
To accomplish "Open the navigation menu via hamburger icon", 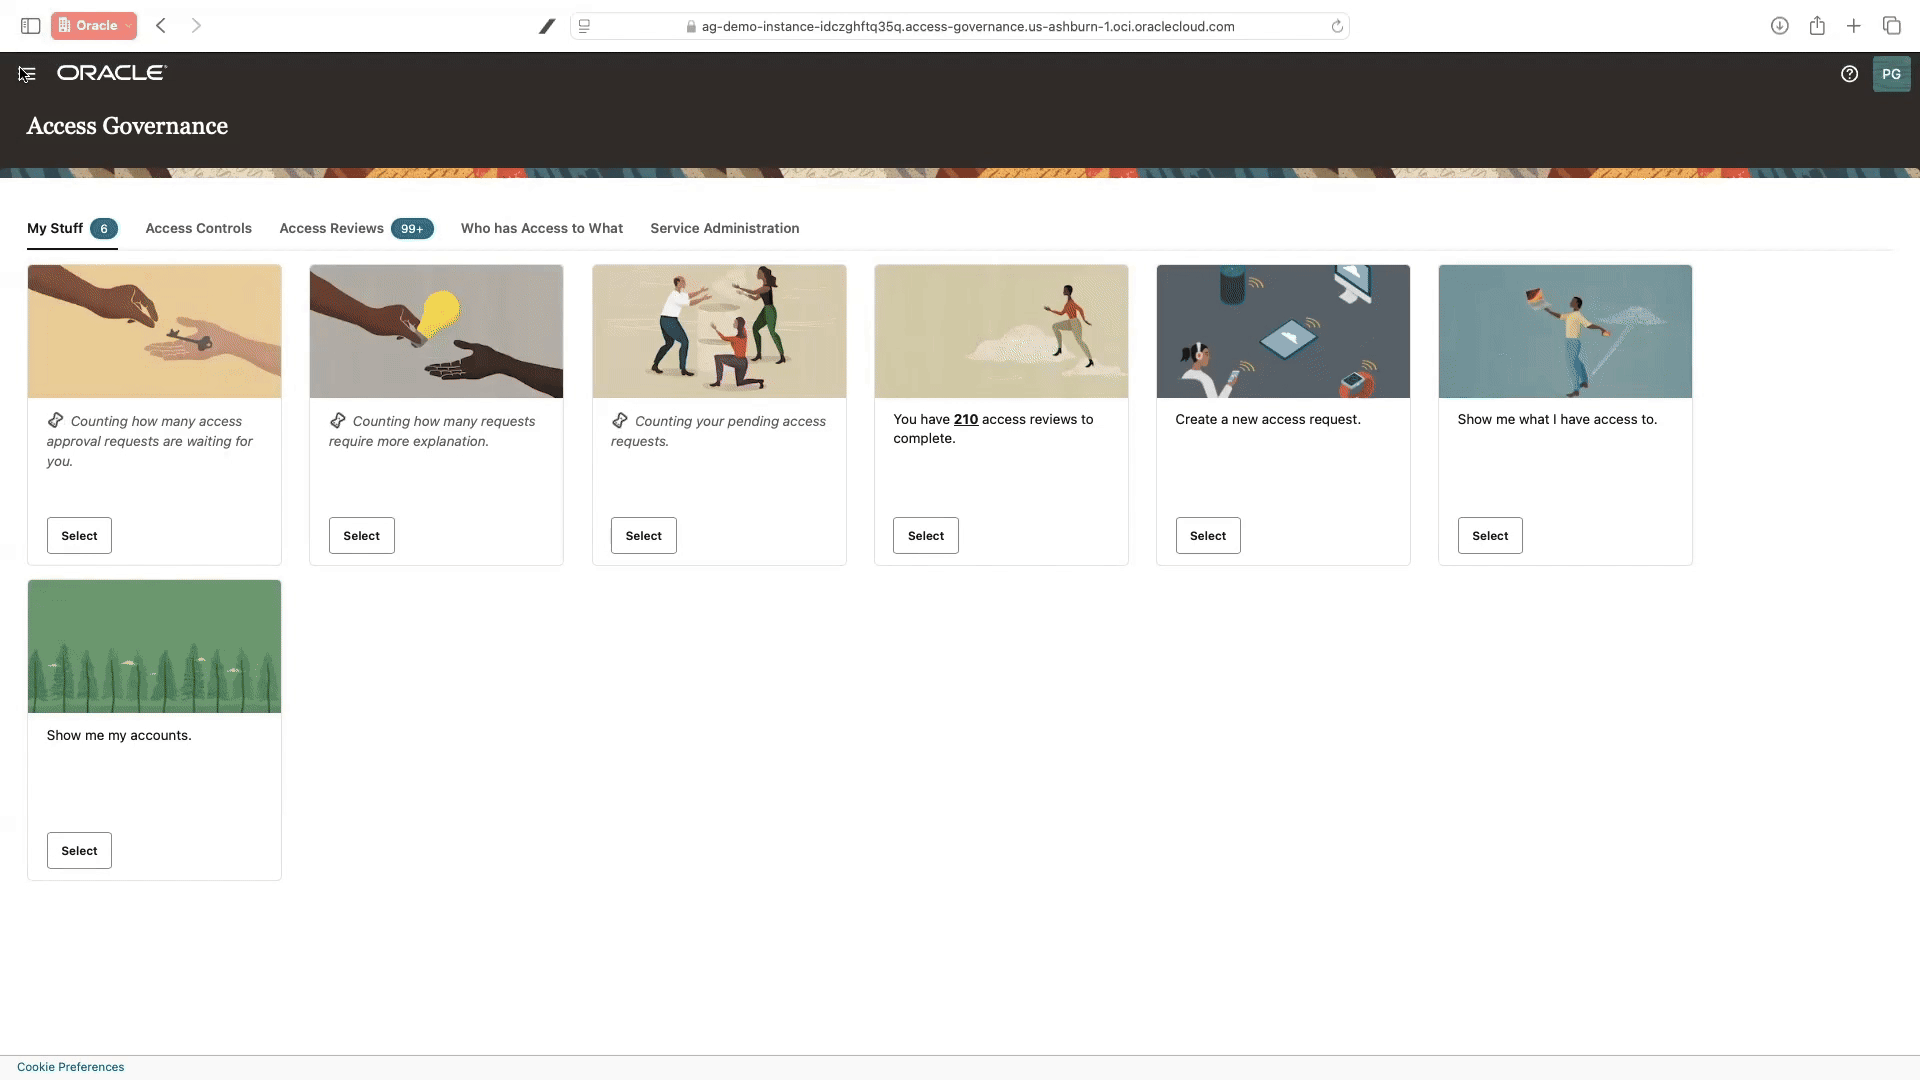I will (27, 73).
